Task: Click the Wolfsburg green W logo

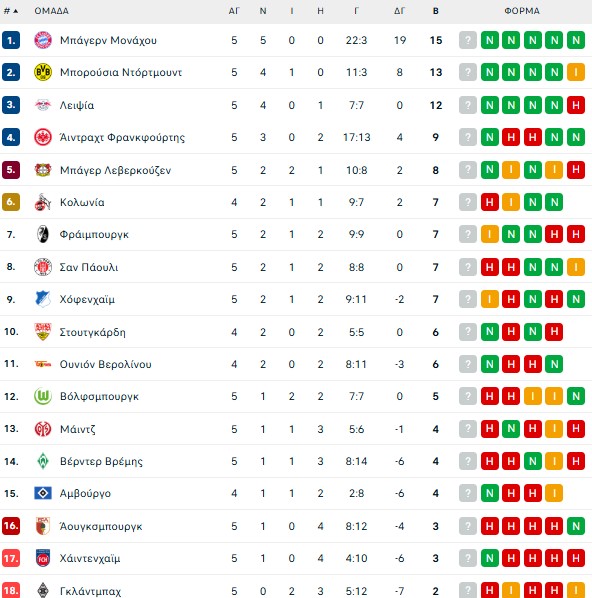Action: 43,396
